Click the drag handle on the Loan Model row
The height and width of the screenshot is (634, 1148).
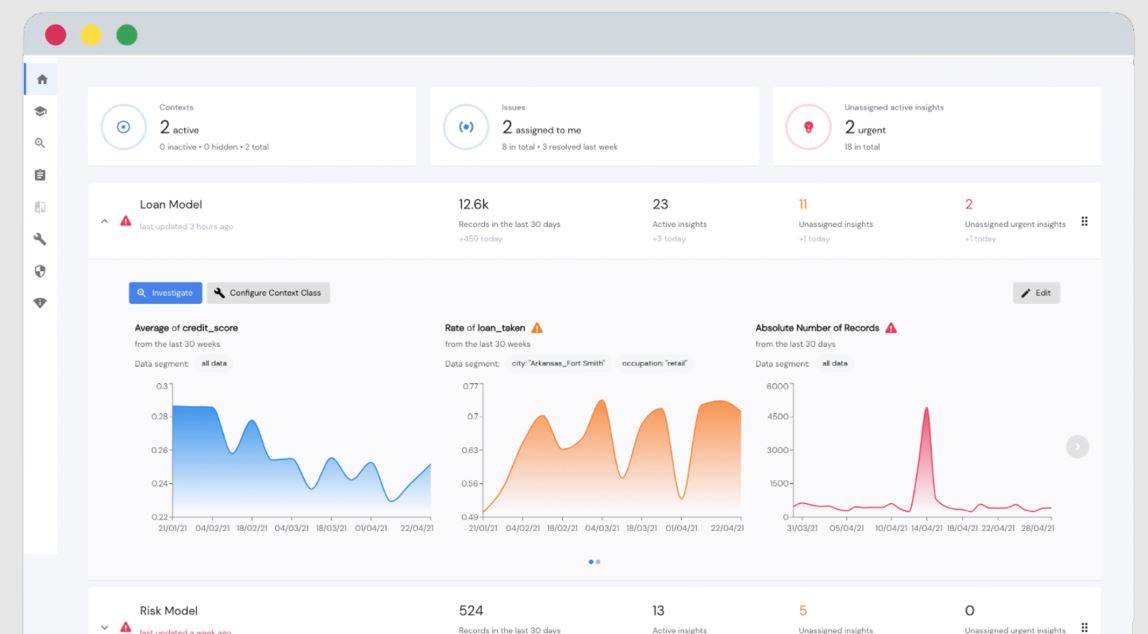pos(1084,222)
